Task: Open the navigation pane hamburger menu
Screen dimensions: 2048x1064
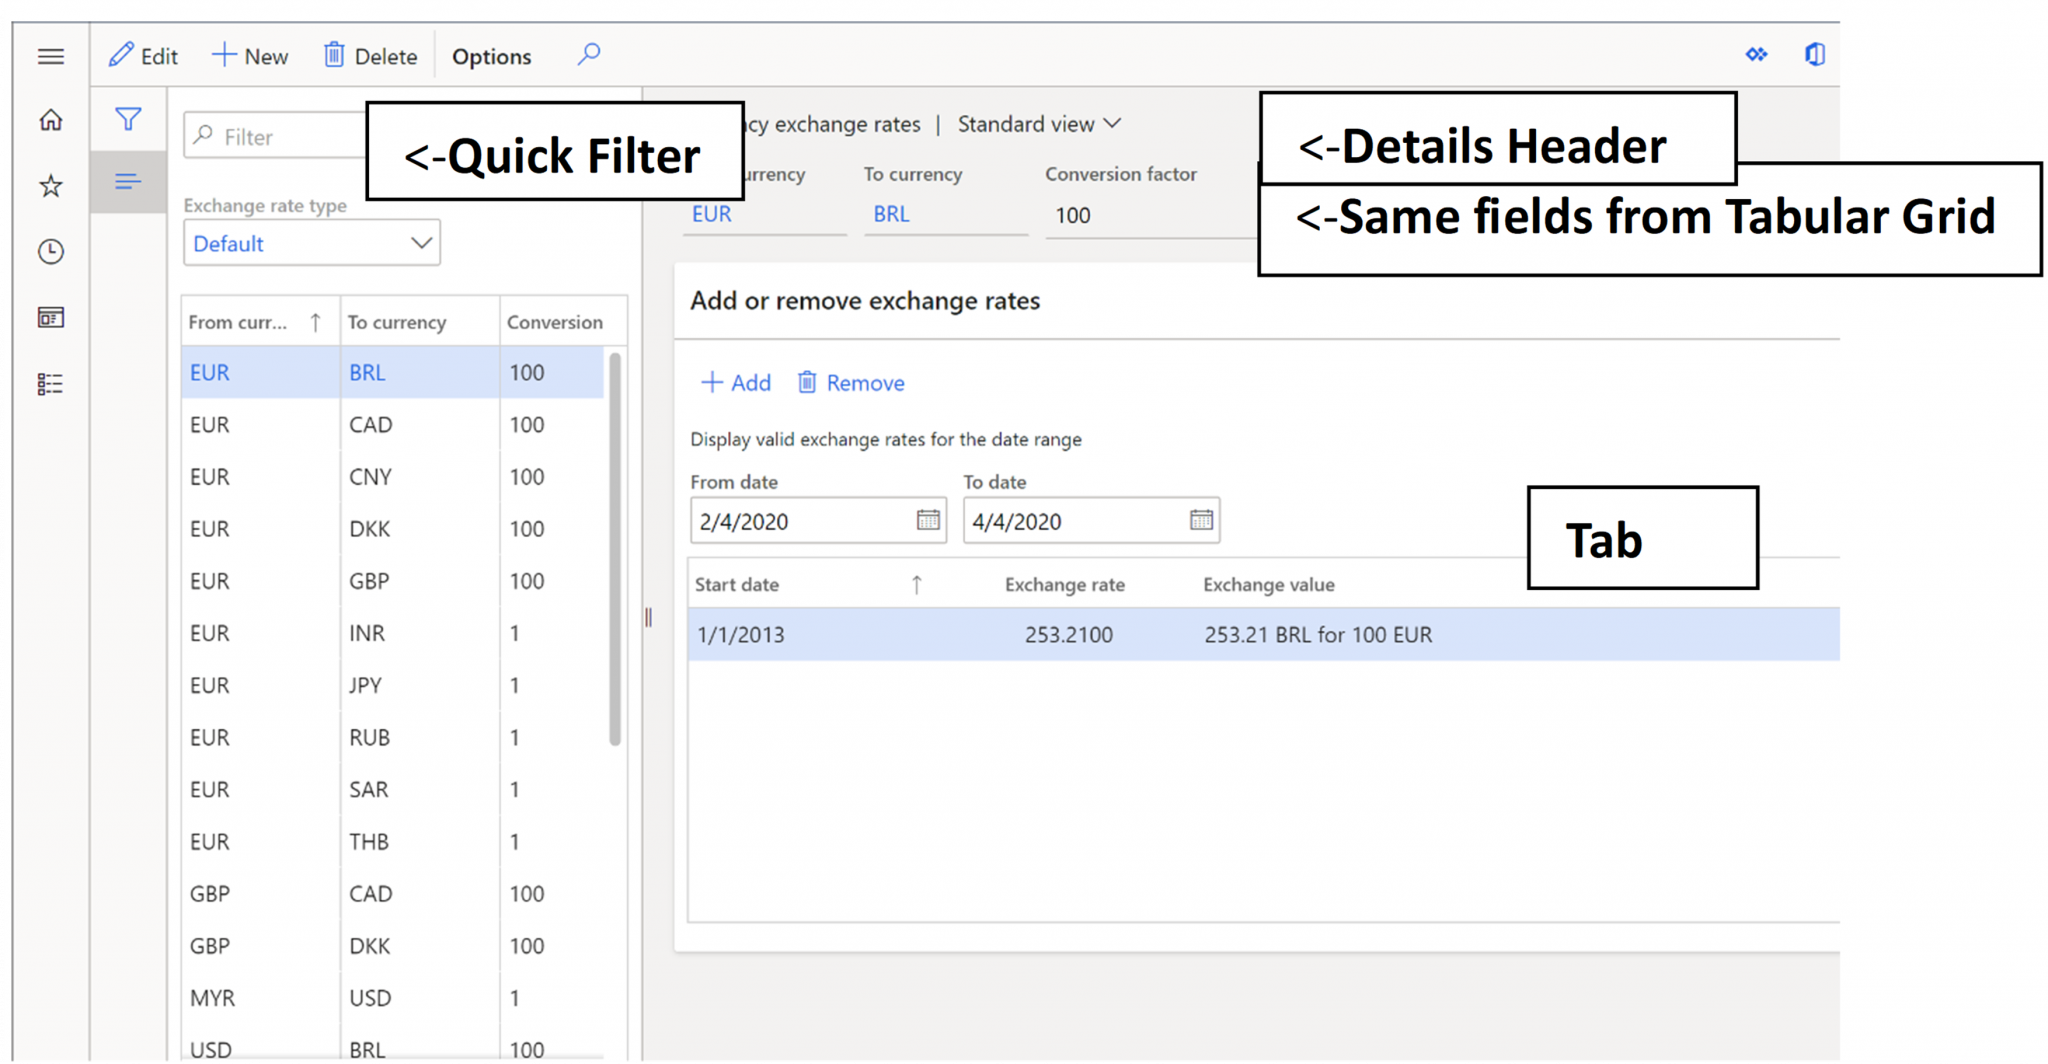Action: [x=51, y=57]
